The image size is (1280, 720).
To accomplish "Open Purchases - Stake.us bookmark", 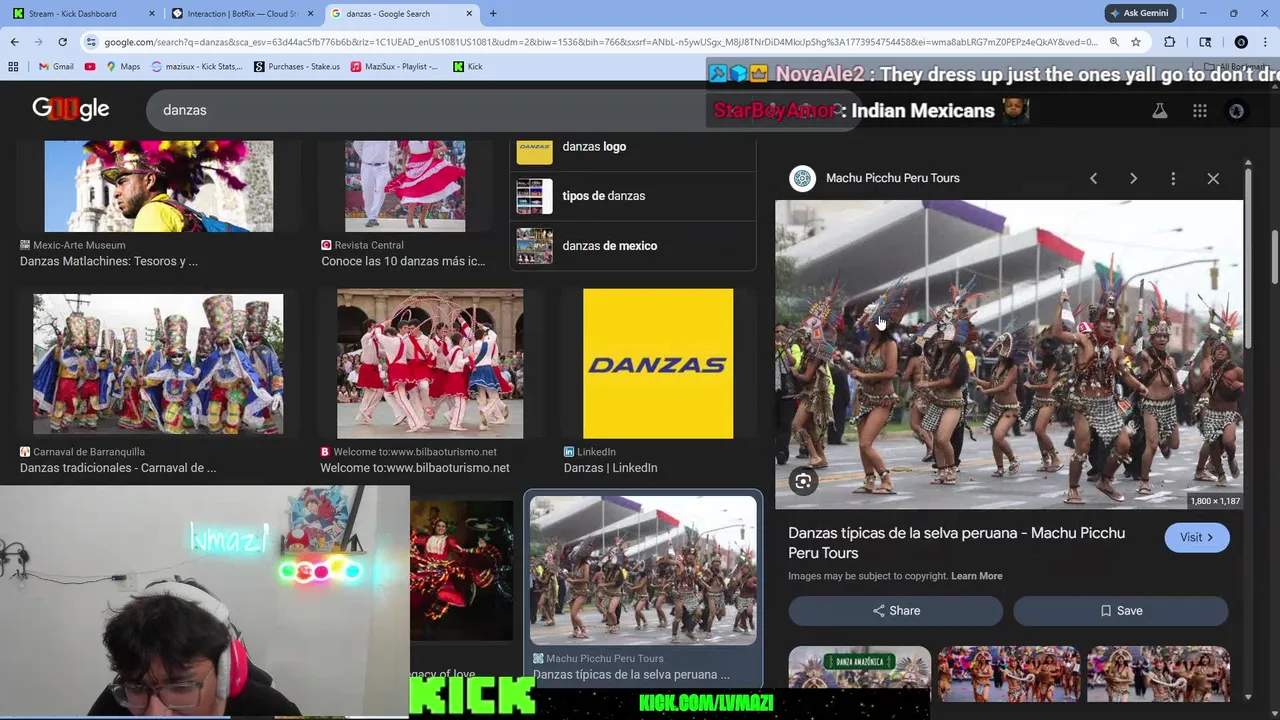I will pyautogui.click(x=297, y=66).
